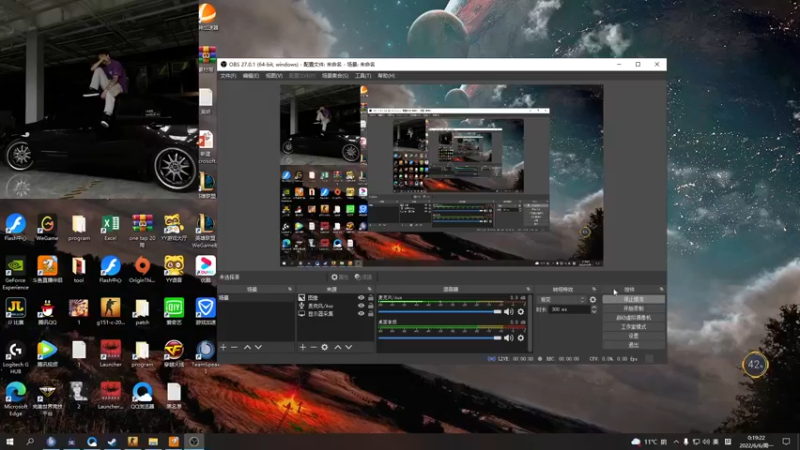Expand the hidden system tray icons chevron
The height and width of the screenshot is (450, 800).
click(x=676, y=441)
